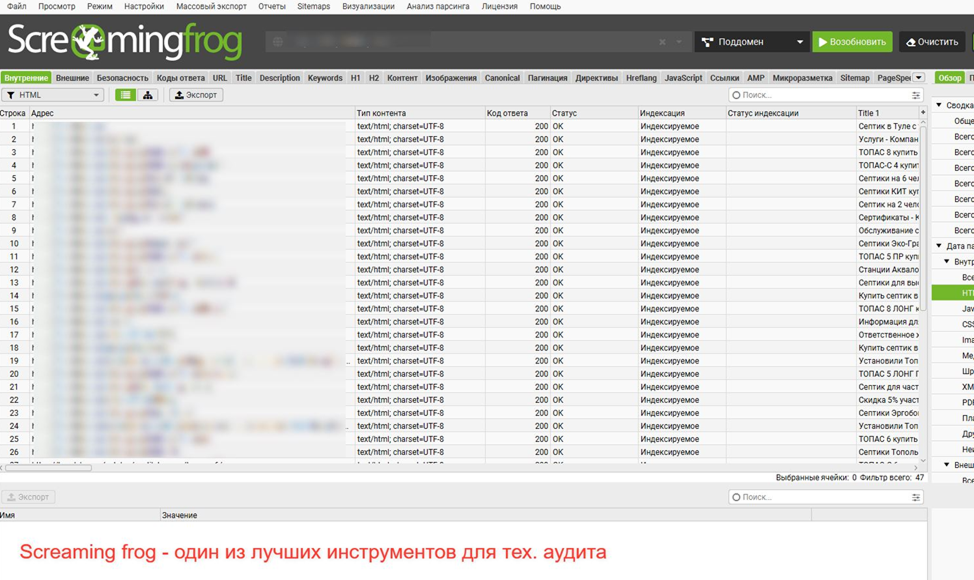Click the disabled lower Экспорт button
This screenshot has height=580, width=974.
click(28, 497)
